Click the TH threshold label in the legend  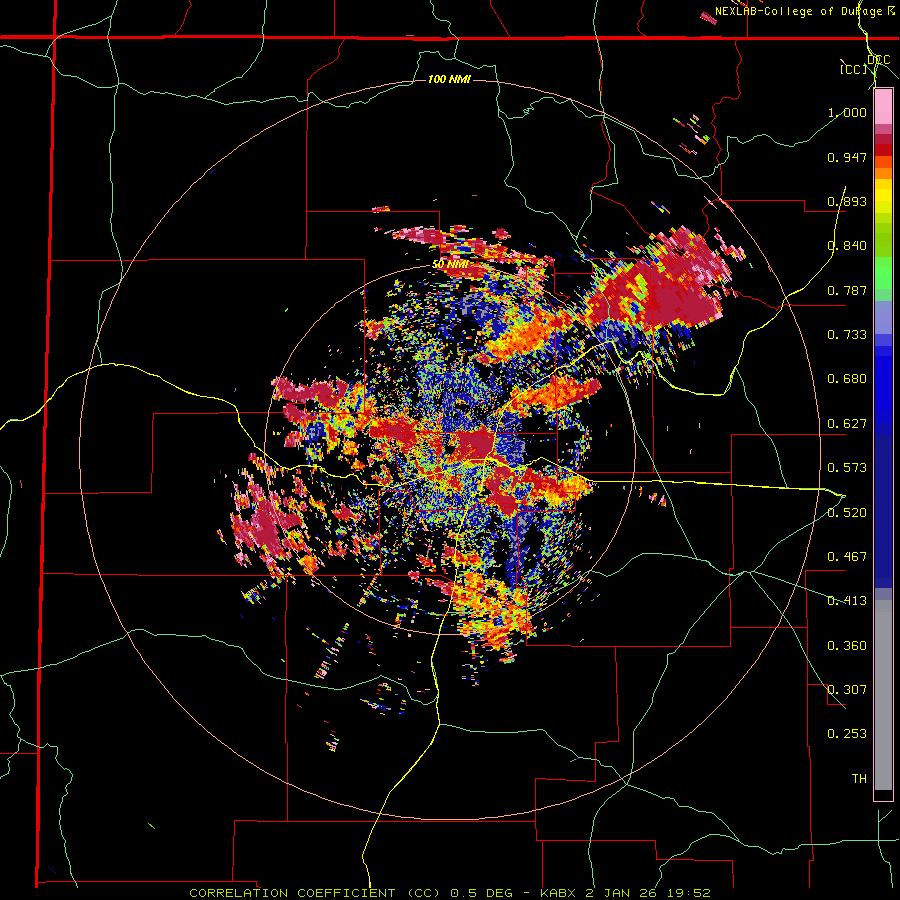(x=859, y=779)
